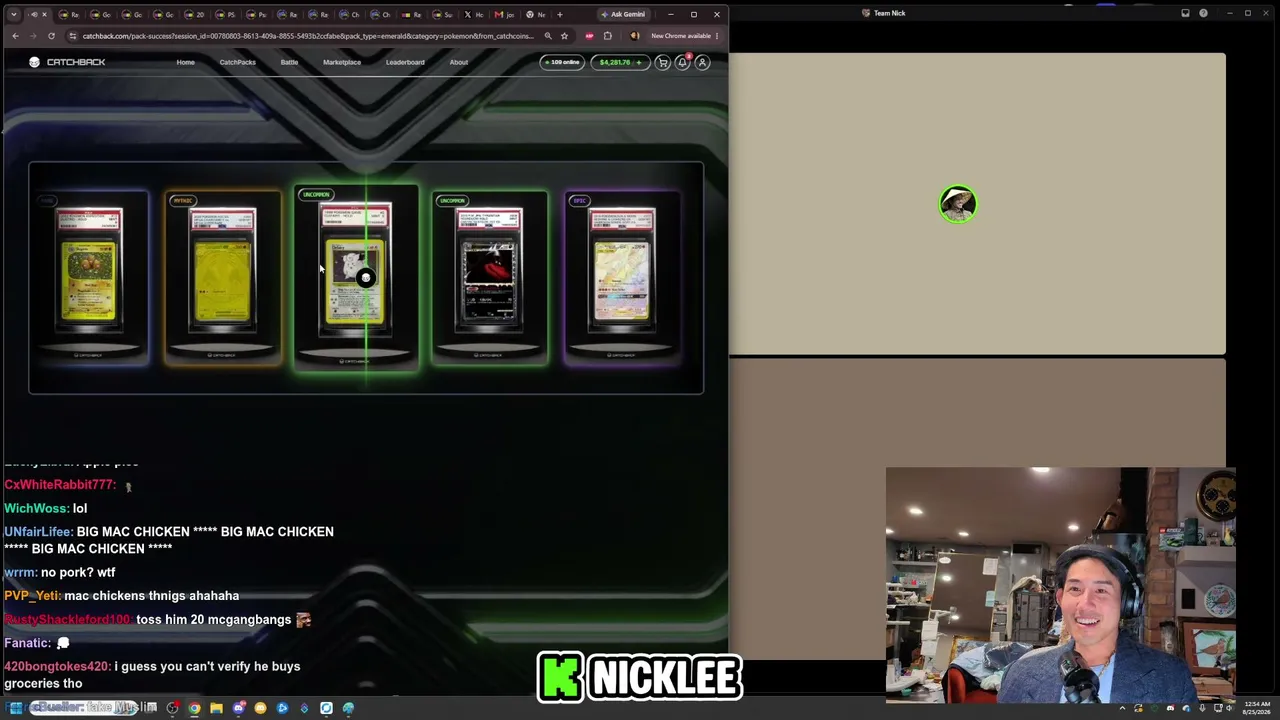The width and height of the screenshot is (1280, 720).
Task: Open Discord inbox in Team Nick window
Action: [x=1185, y=13]
